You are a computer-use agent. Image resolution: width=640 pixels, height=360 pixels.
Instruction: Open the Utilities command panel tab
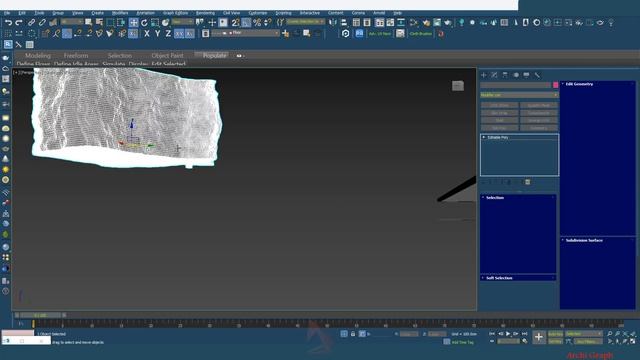coord(537,75)
